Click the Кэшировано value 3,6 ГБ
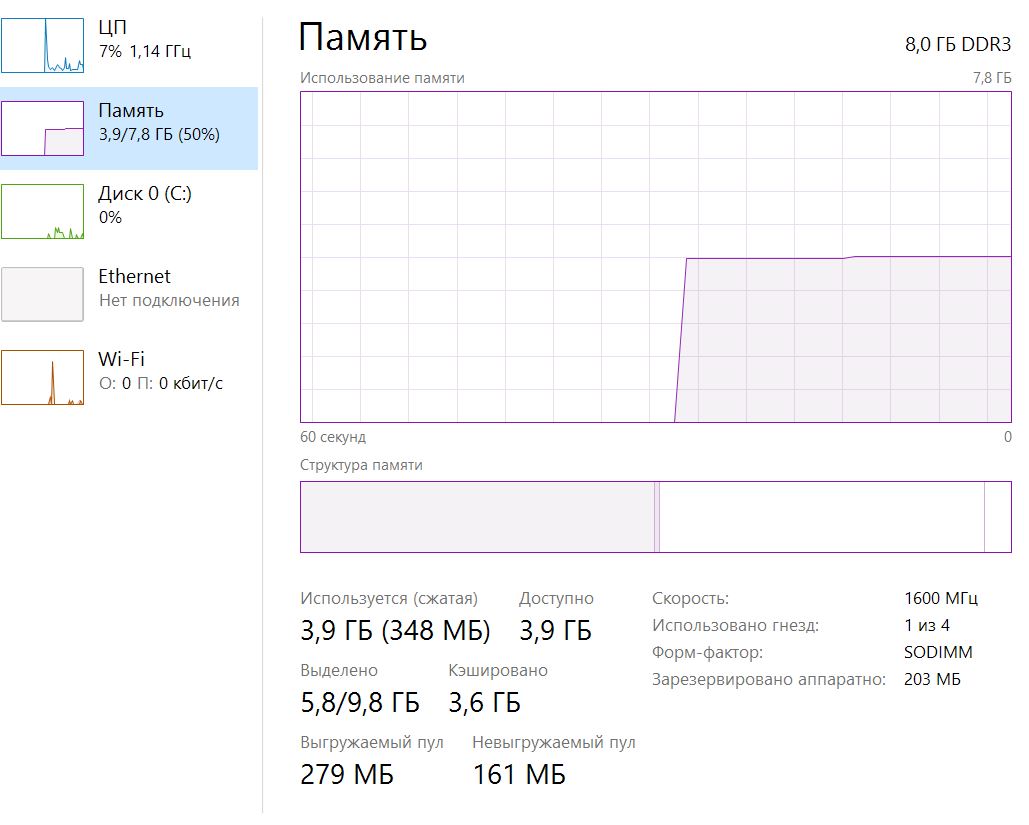The width and height of the screenshot is (1029, 825). [484, 703]
